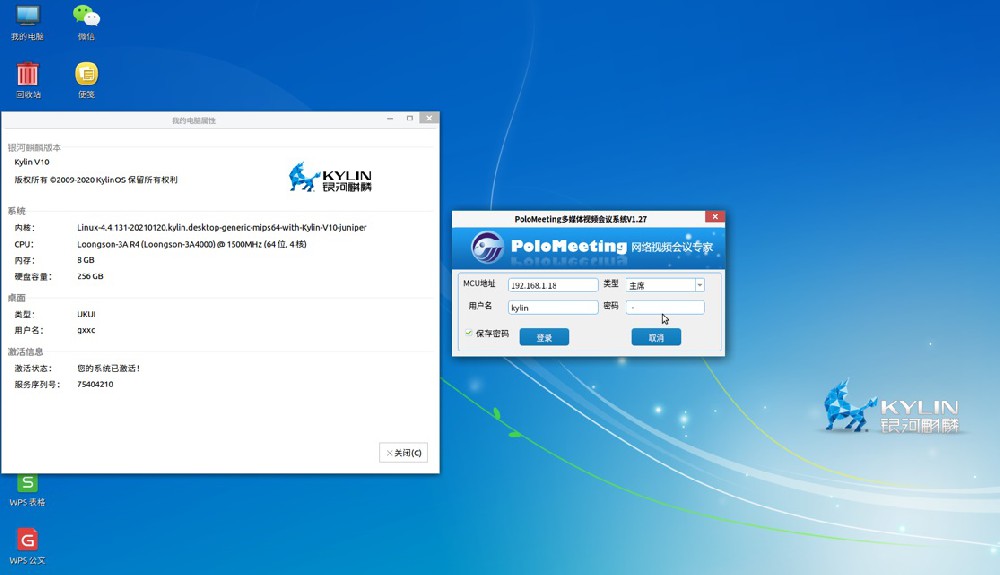Launch the red WPS 公文 desktop icon
The width and height of the screenshot is (1000, 575).
[x=27, y=541]
